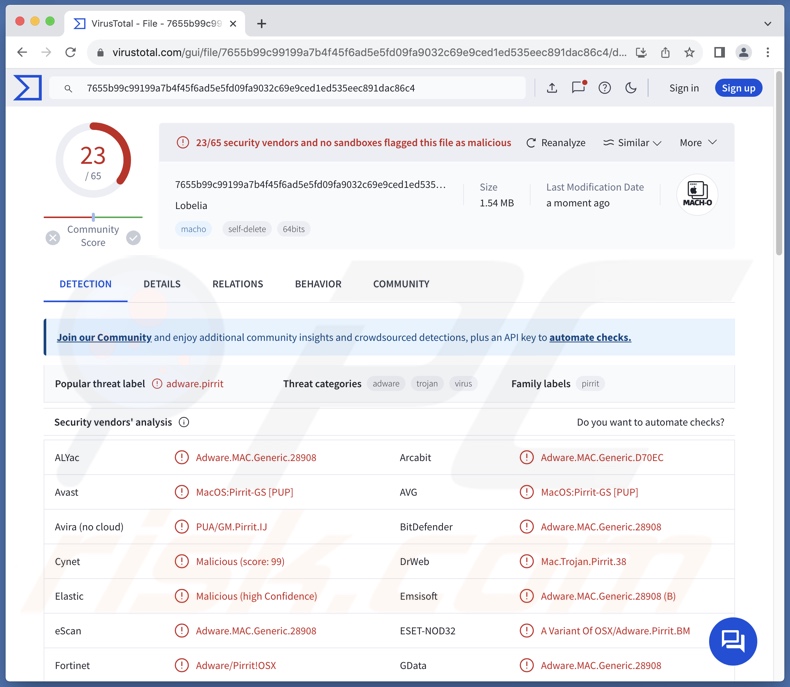790x687 pixels.
Task: Click the community score slider marker
Action: tap(93, 217)
